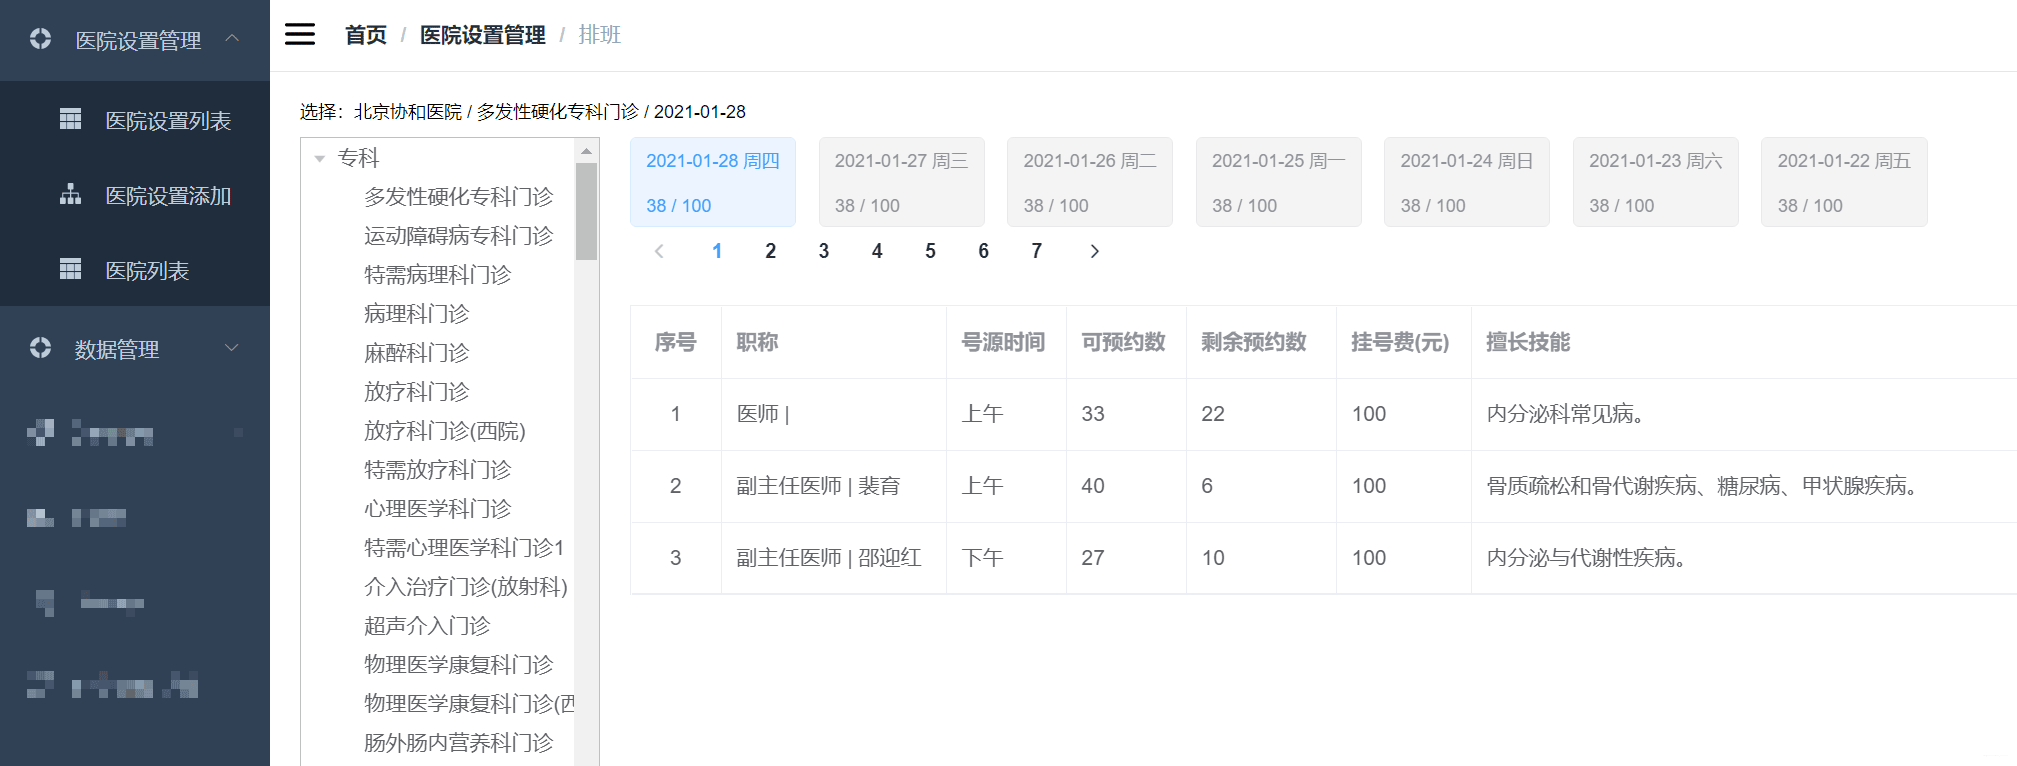Select 放疗科门诊(西院) in department tree
This screenshot has height=766, width=2017.
[444, 431]
